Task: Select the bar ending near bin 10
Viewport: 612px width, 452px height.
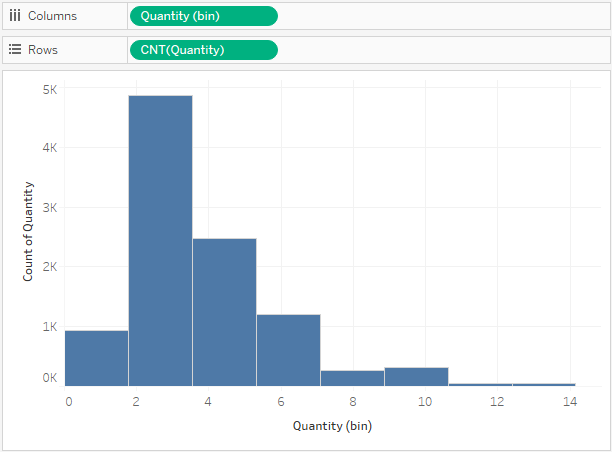Action: (x=416, y=377)
